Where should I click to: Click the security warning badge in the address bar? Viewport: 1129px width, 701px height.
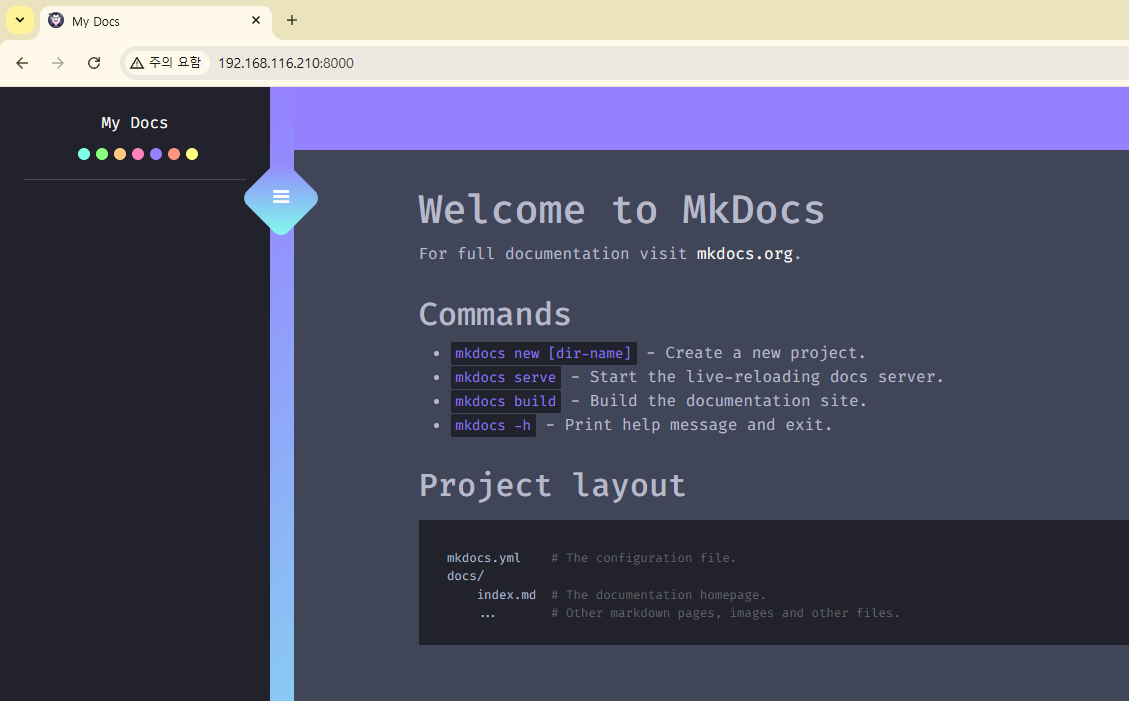pos(166,63)
